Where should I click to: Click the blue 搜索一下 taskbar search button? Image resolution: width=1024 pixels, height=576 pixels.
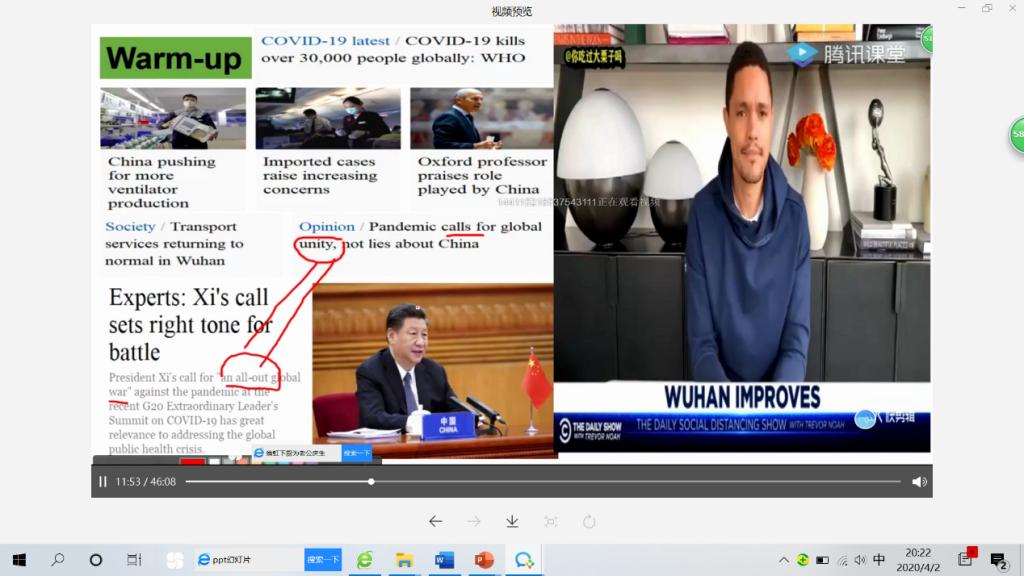[323, 560]
